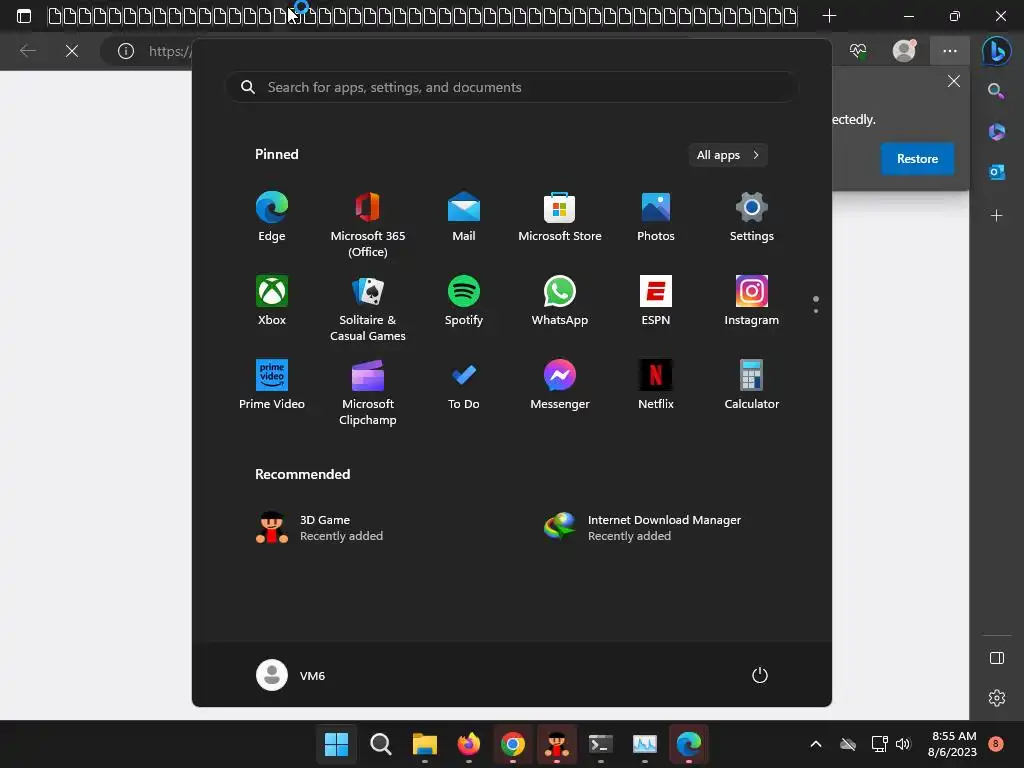Launch the Xbox app
The height and width of the screenshot is (768, 1024).
click(x=272, y=300)
